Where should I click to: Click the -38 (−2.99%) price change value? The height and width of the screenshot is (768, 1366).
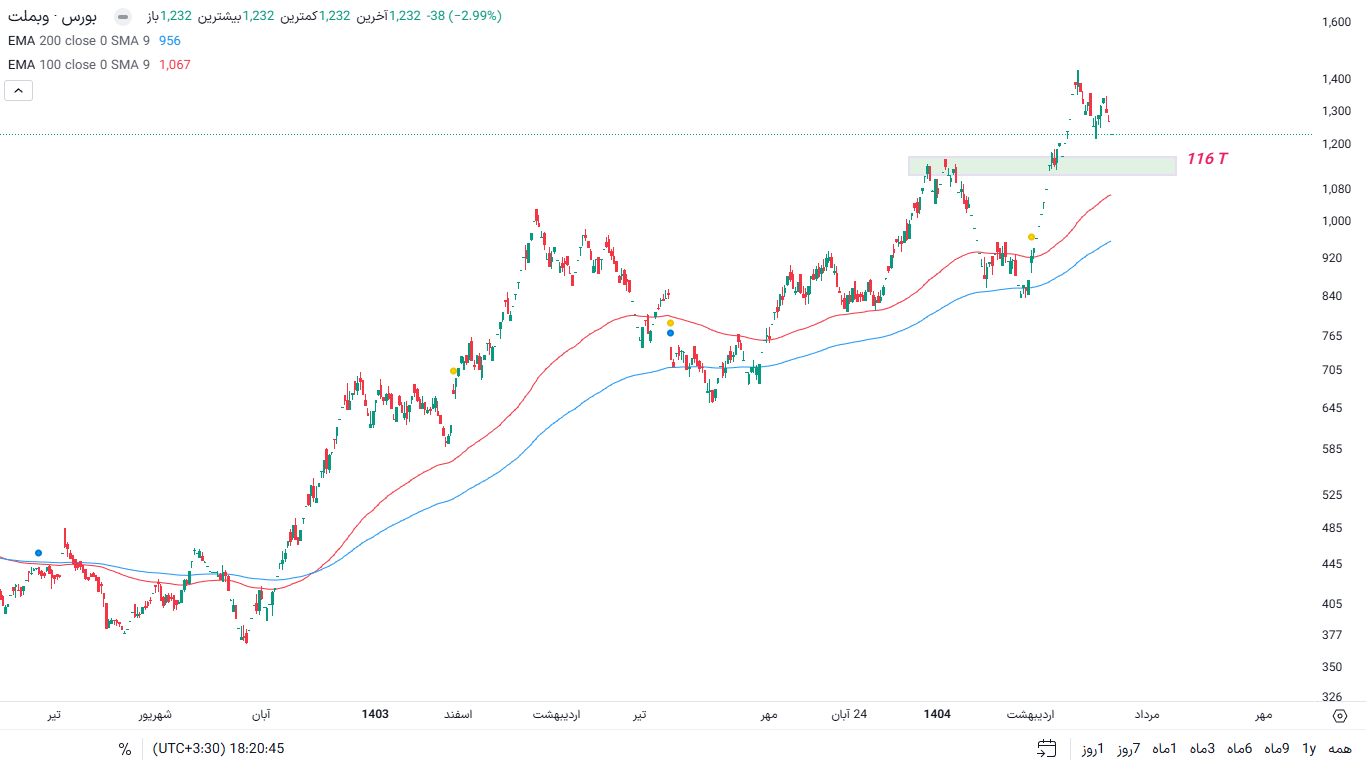point(464,16)
